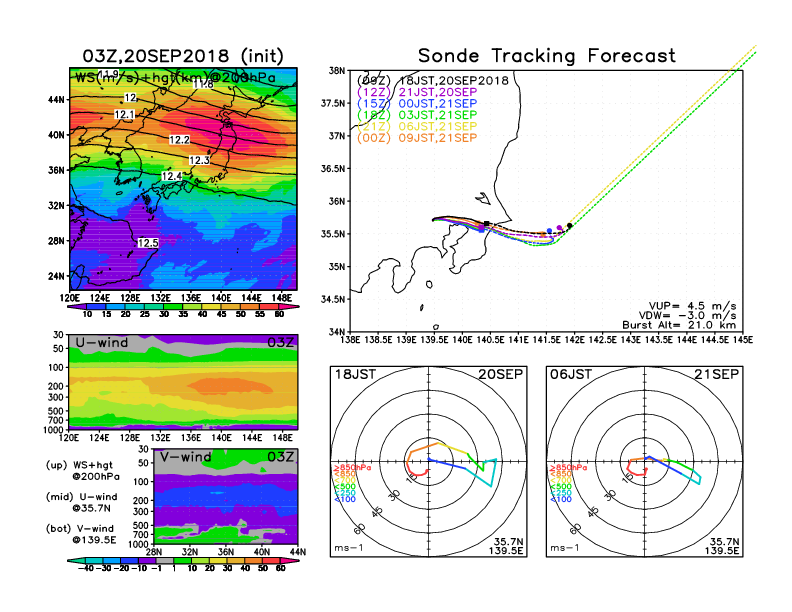
Task: Click the "38N" latitude label on the tracking map
Action: click(x=337, y=71)
